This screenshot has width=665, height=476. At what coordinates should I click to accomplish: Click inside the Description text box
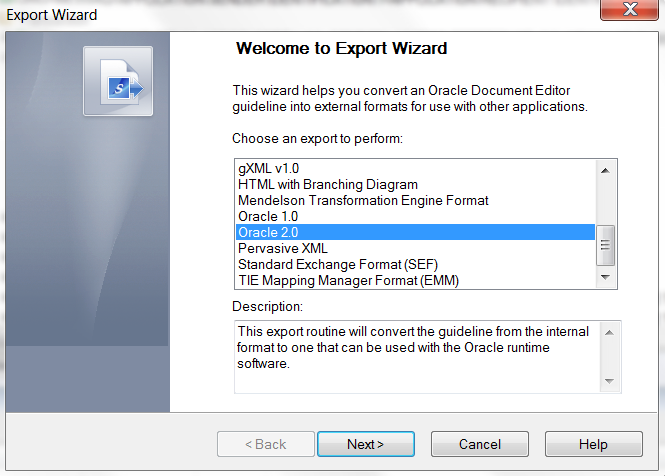[x=418, y=357]
